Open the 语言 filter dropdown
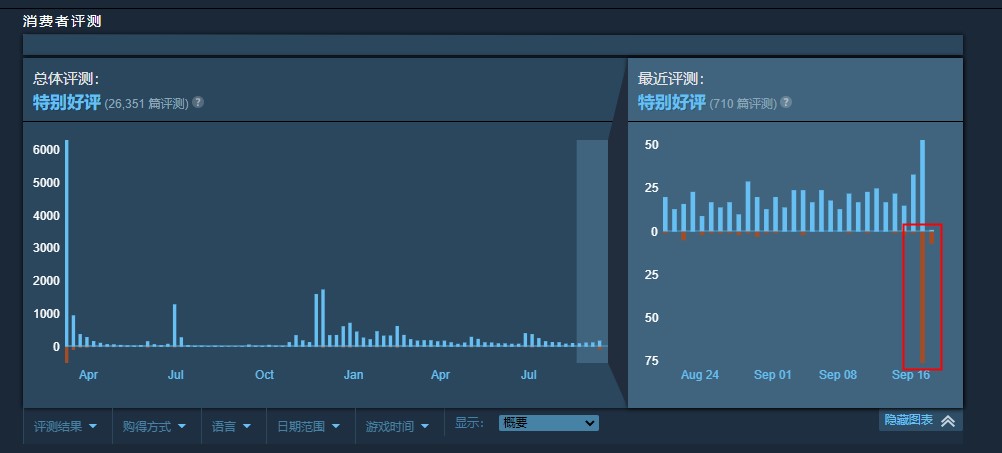 [231, 426]
